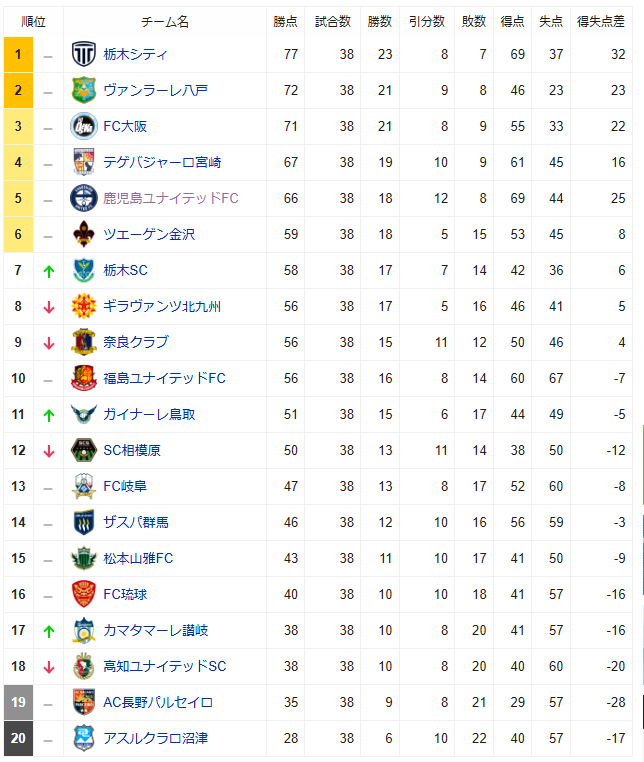Screen dimensions: 644x762
Task: Click the 栃木シティ team crest icon
Action: tap(83, 54)
